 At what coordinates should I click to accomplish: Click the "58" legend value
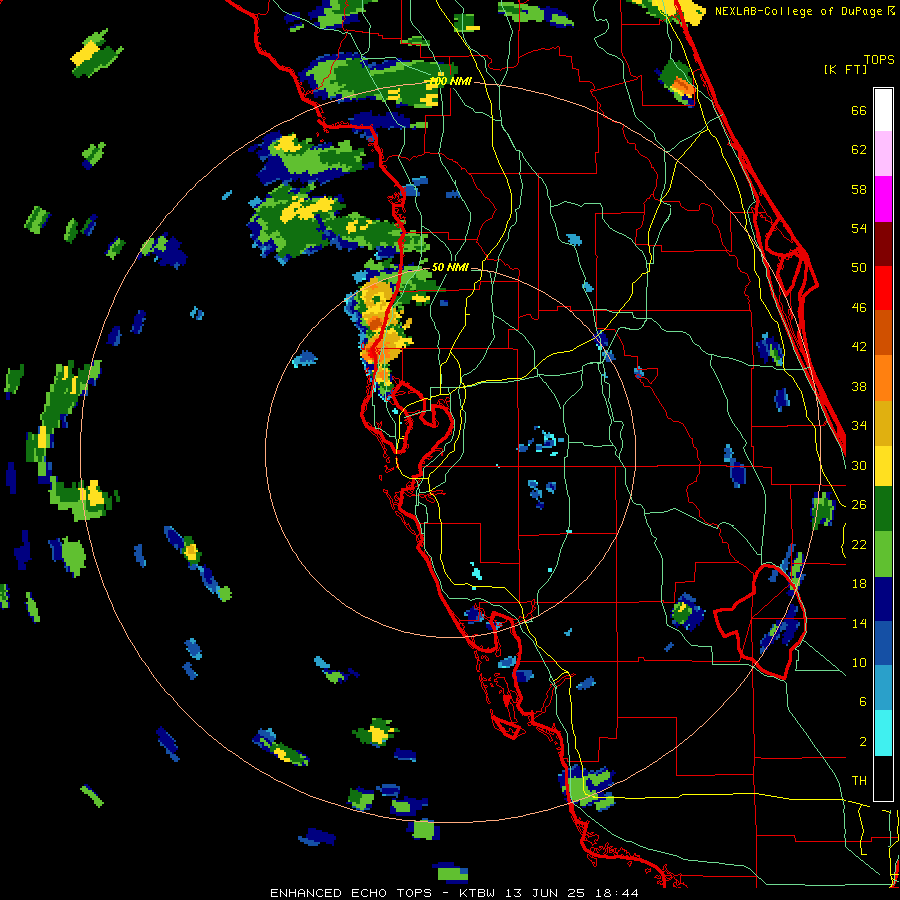859,189
